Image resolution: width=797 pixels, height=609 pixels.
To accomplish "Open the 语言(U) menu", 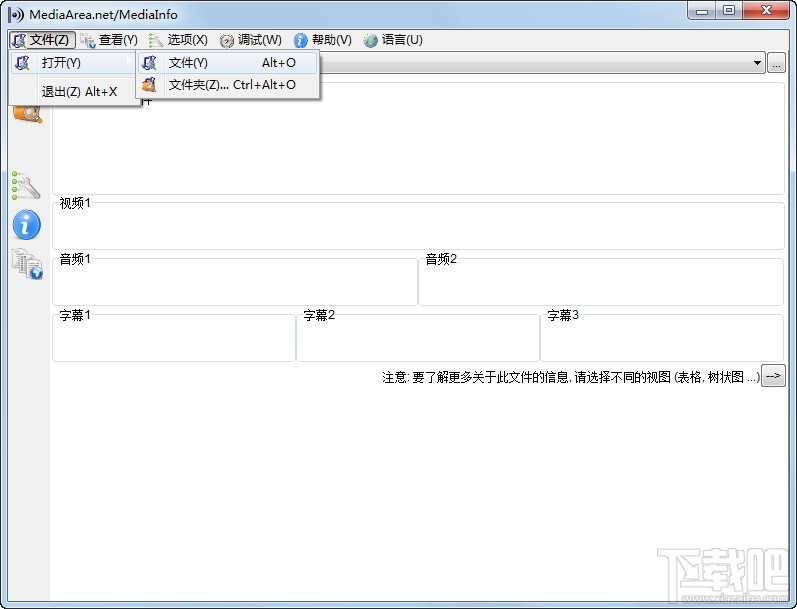I will 393,40.
